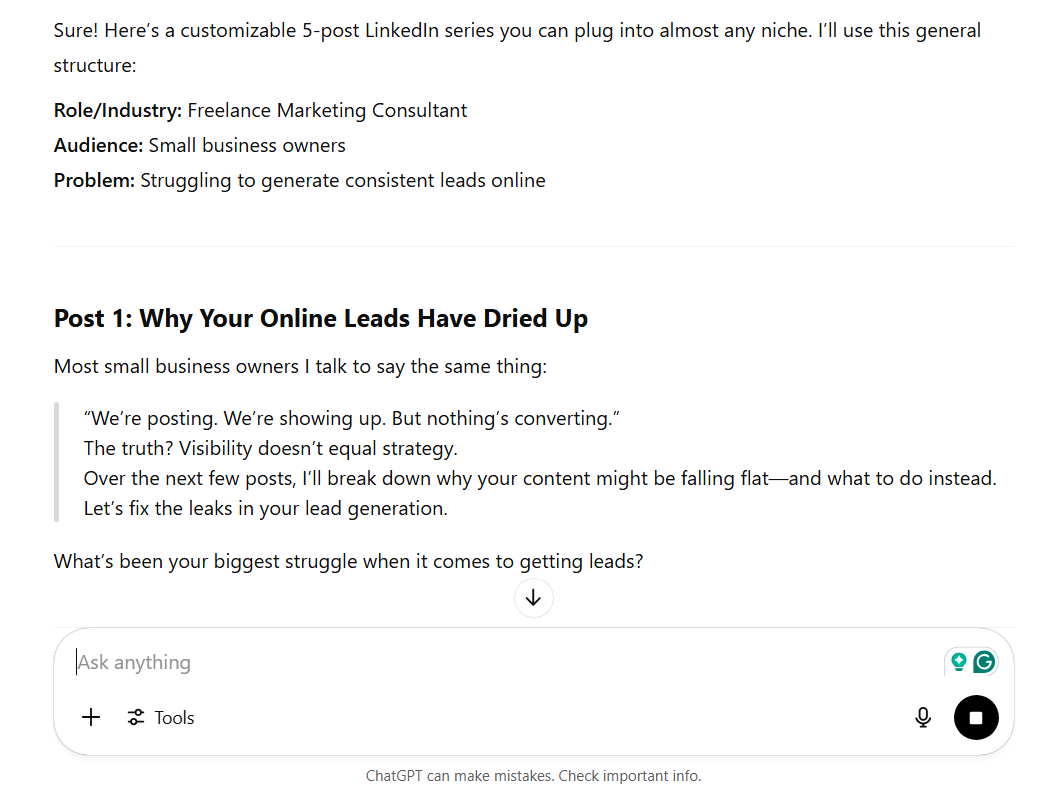Open the plus attachment menu
This screenshot has height=787, width=1045.
[91, 717]
